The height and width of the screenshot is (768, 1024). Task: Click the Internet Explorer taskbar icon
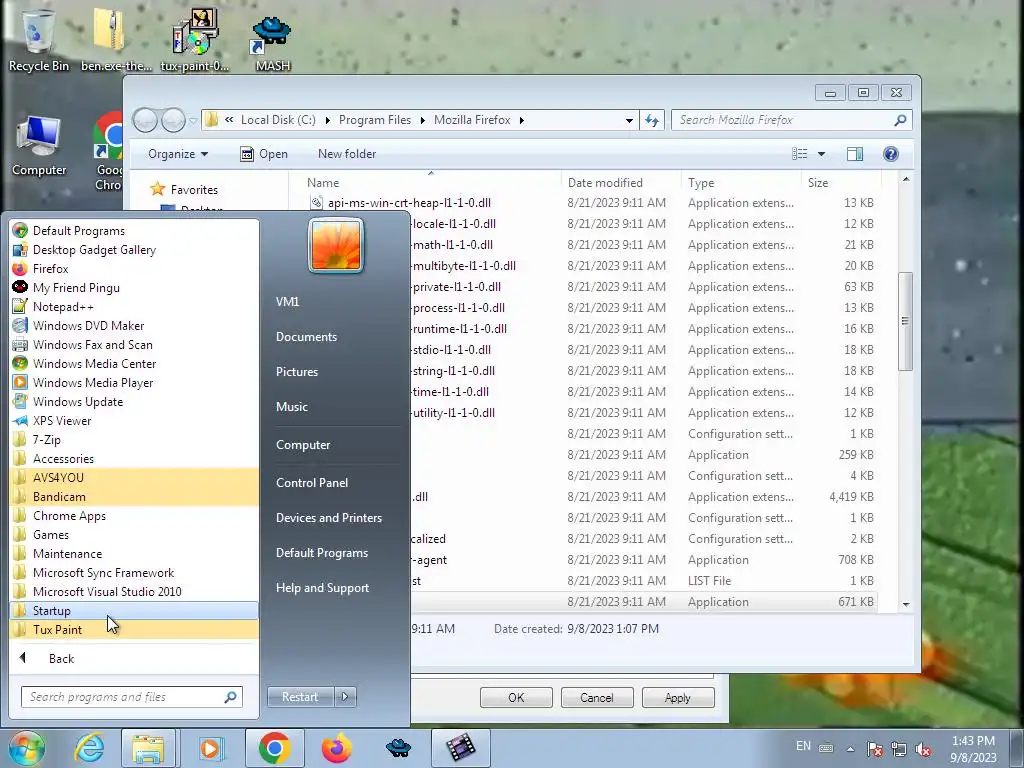(x=89, y=748)
